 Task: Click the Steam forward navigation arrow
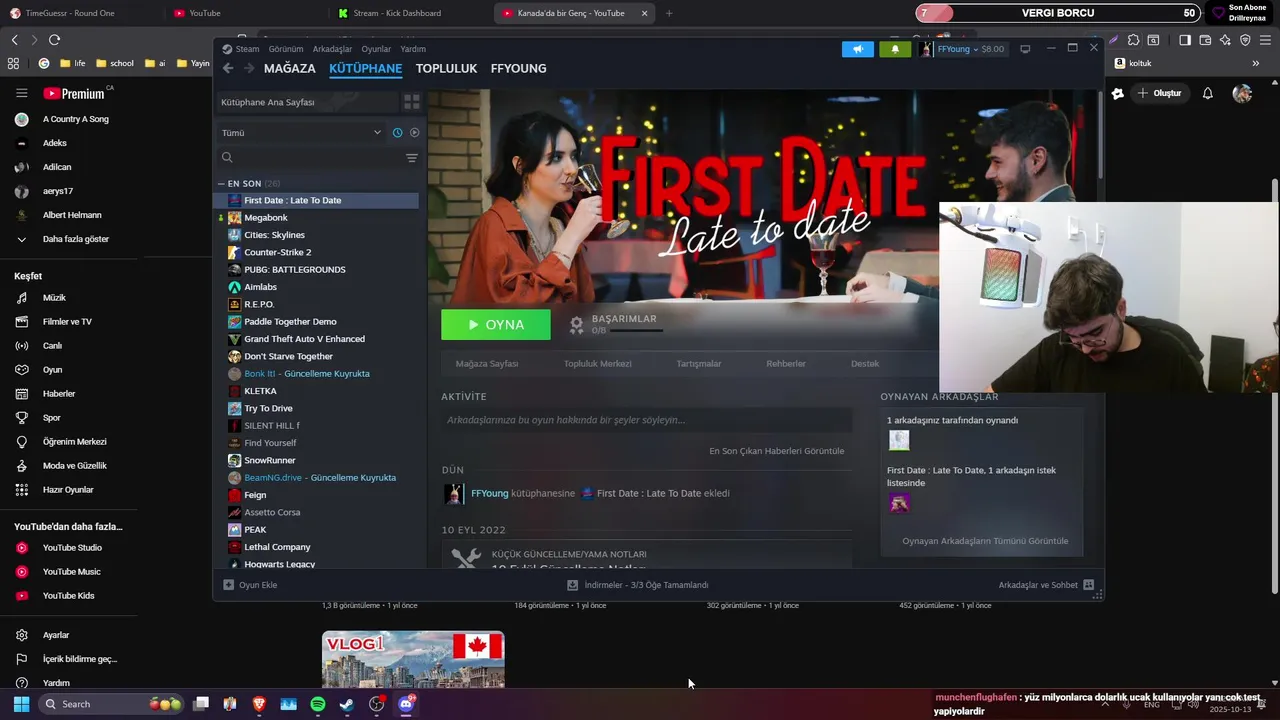click(249, 68)
